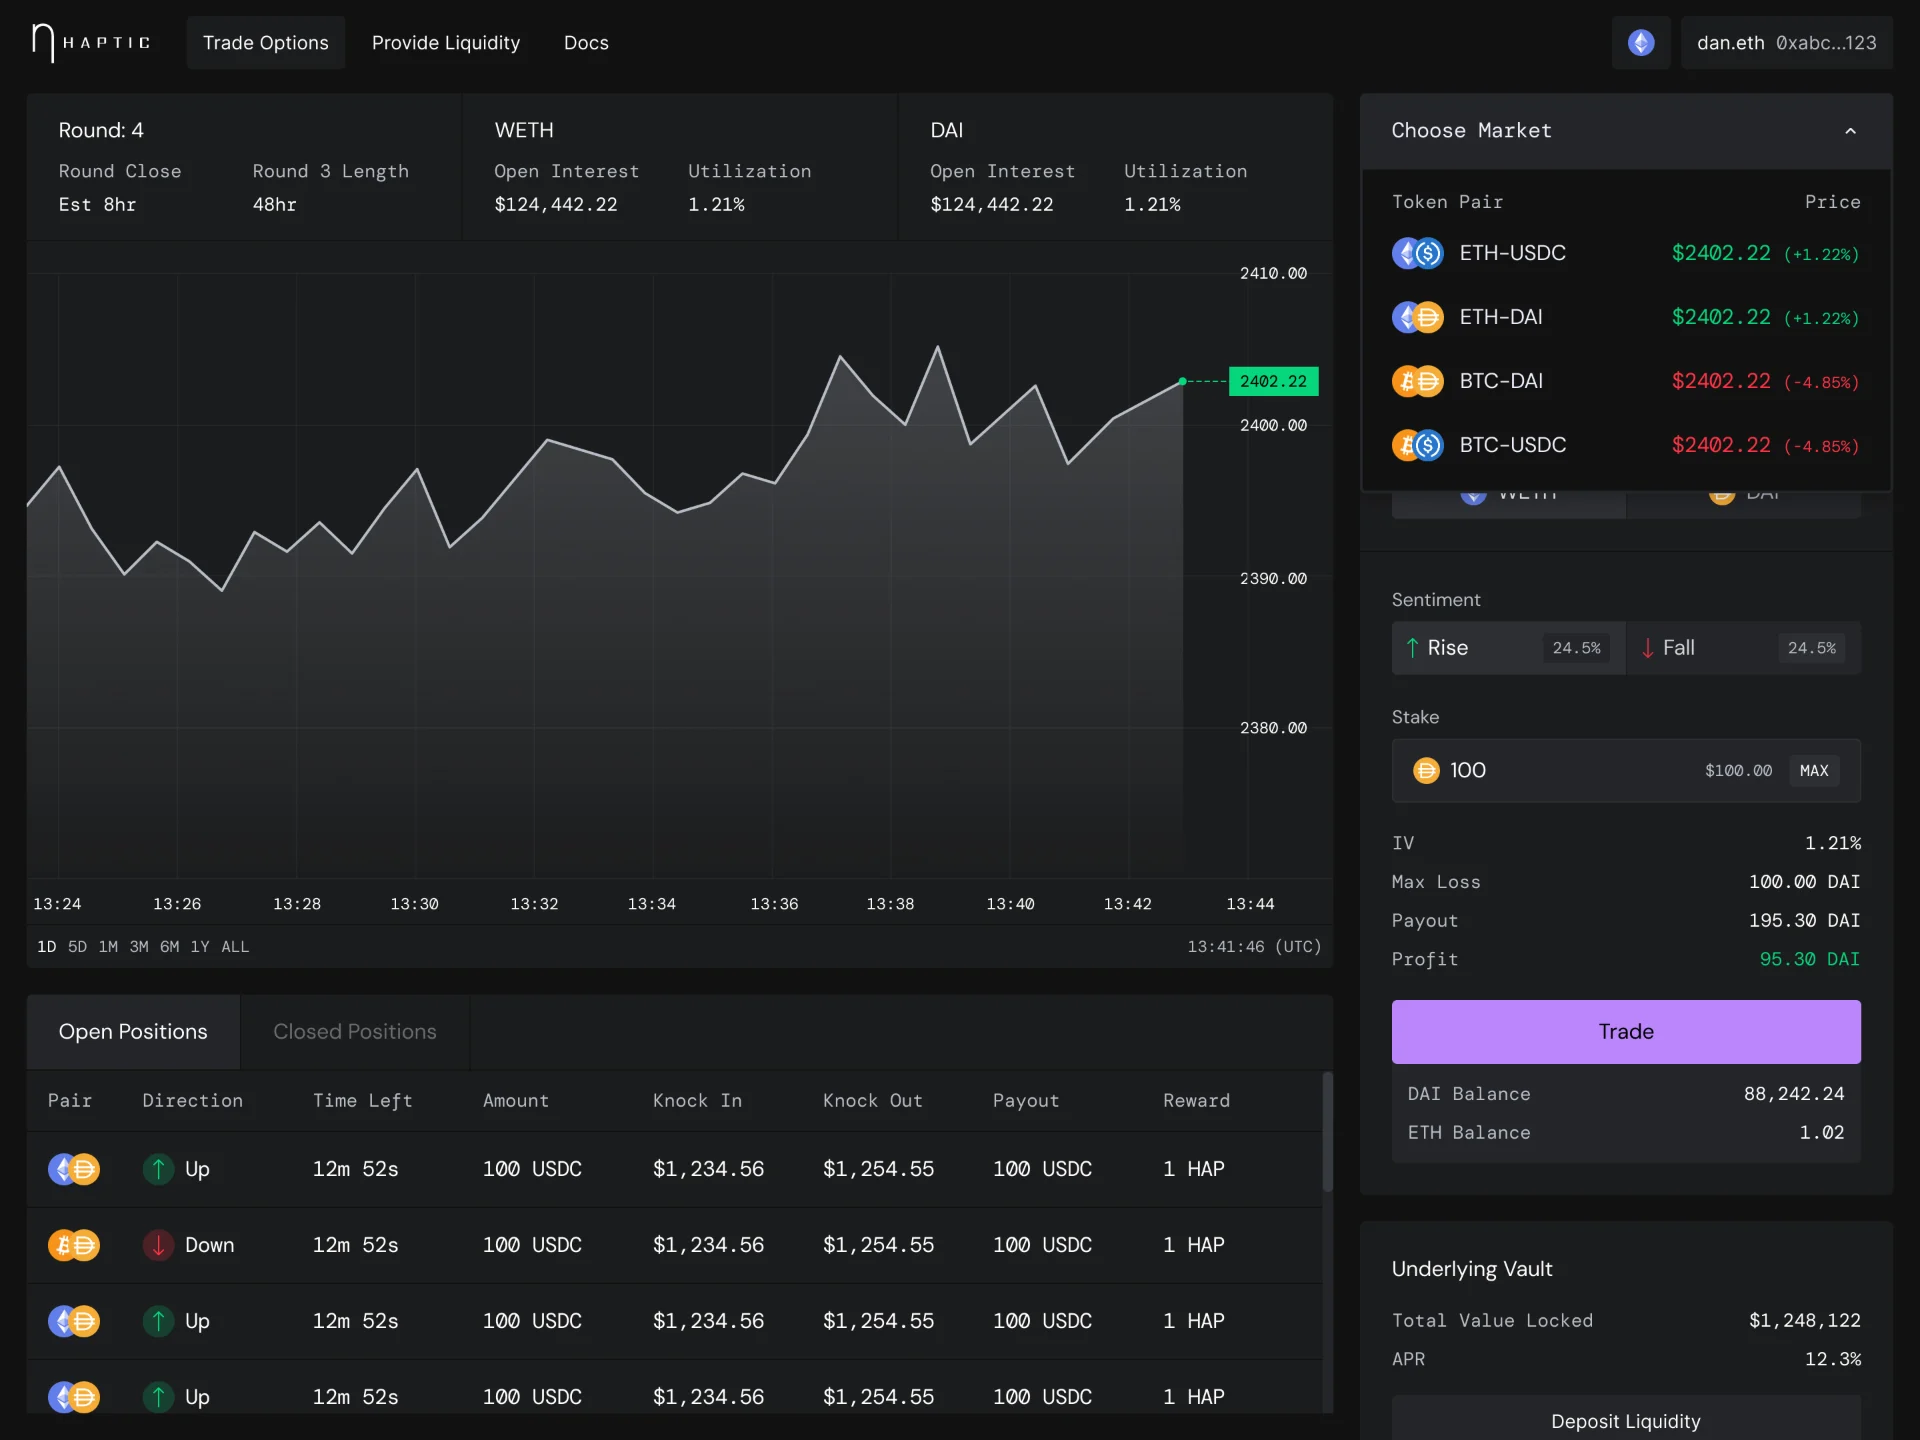Click the green Up arrow icon in first row
This screenshot has height=1440, width=1920.
[x=158, y=1169]
